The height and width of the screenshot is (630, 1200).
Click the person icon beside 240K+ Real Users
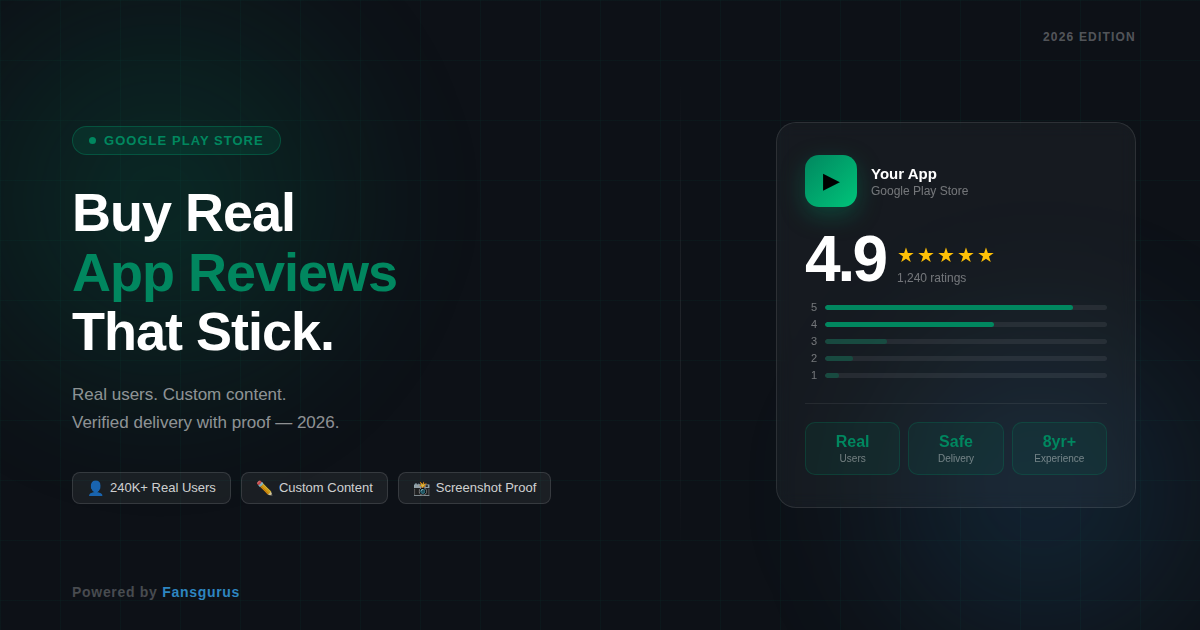(95, 488)
